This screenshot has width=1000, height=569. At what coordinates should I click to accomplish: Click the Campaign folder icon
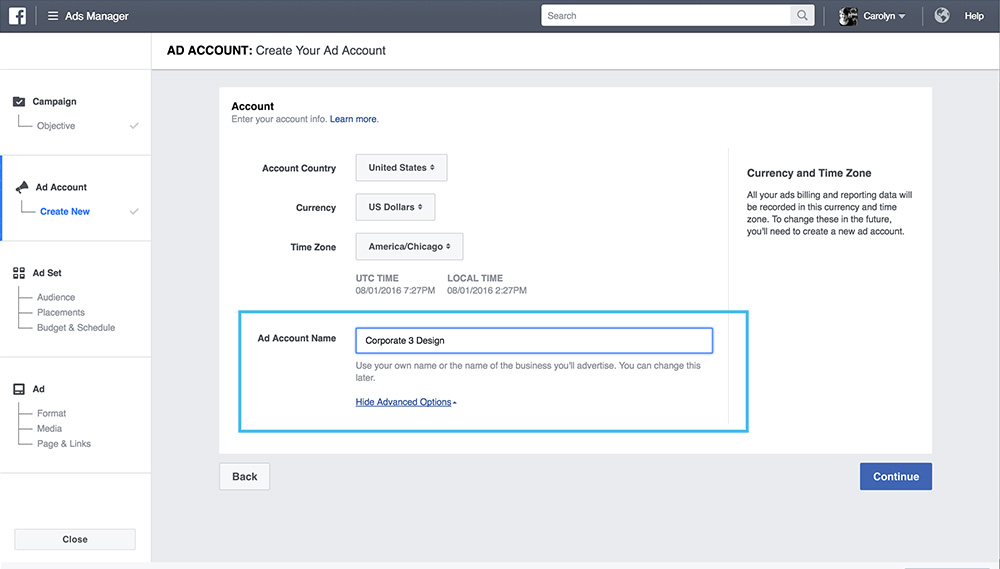[x=19, y=101]
